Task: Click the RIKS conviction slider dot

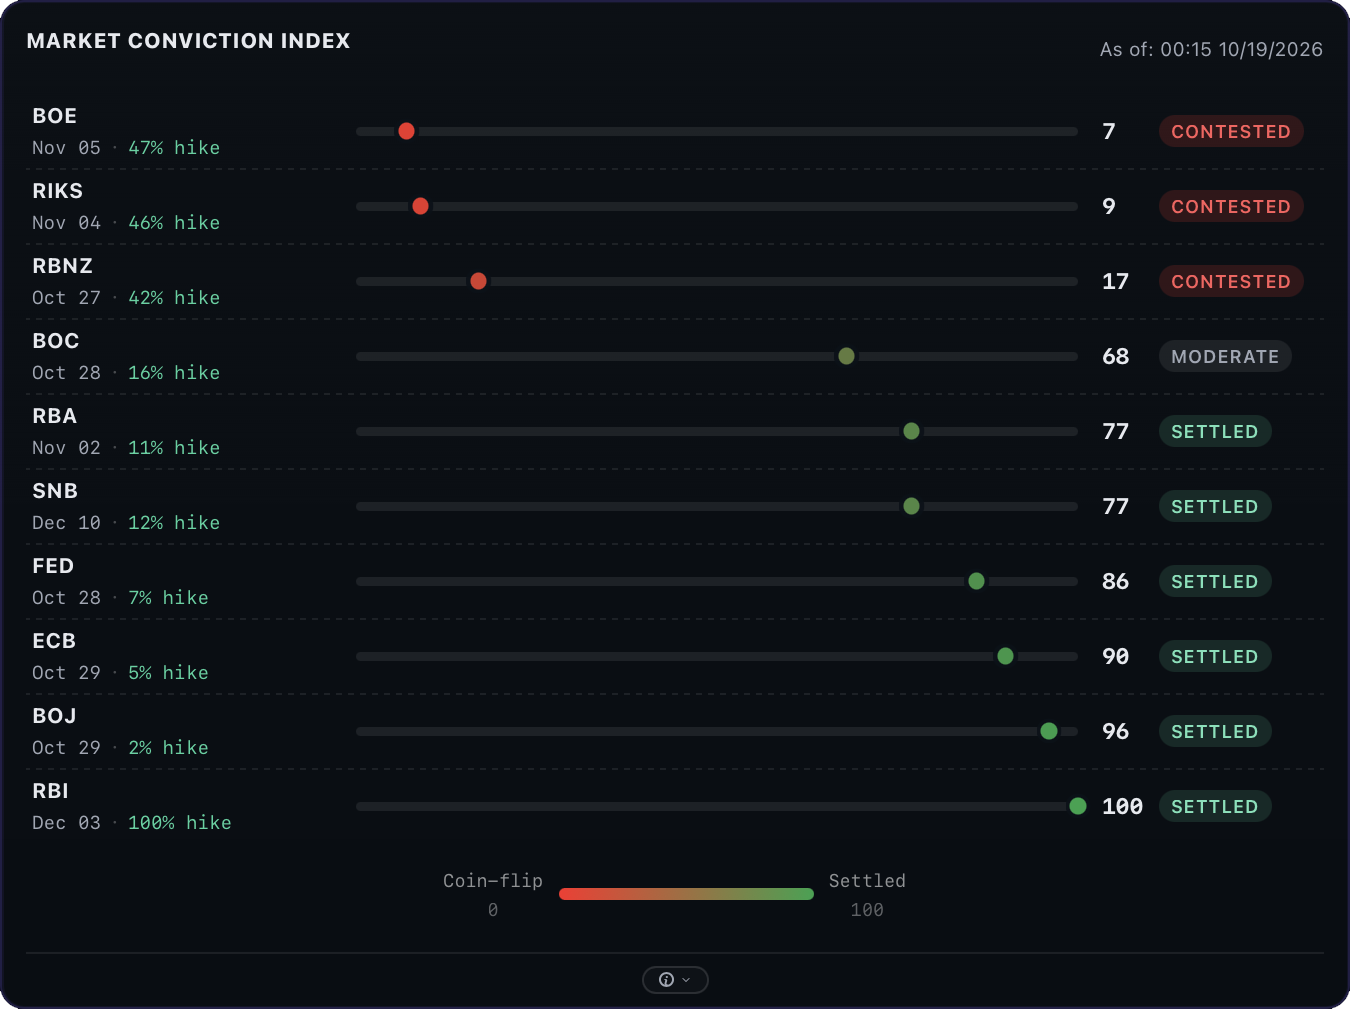Action: pos(421,206)
